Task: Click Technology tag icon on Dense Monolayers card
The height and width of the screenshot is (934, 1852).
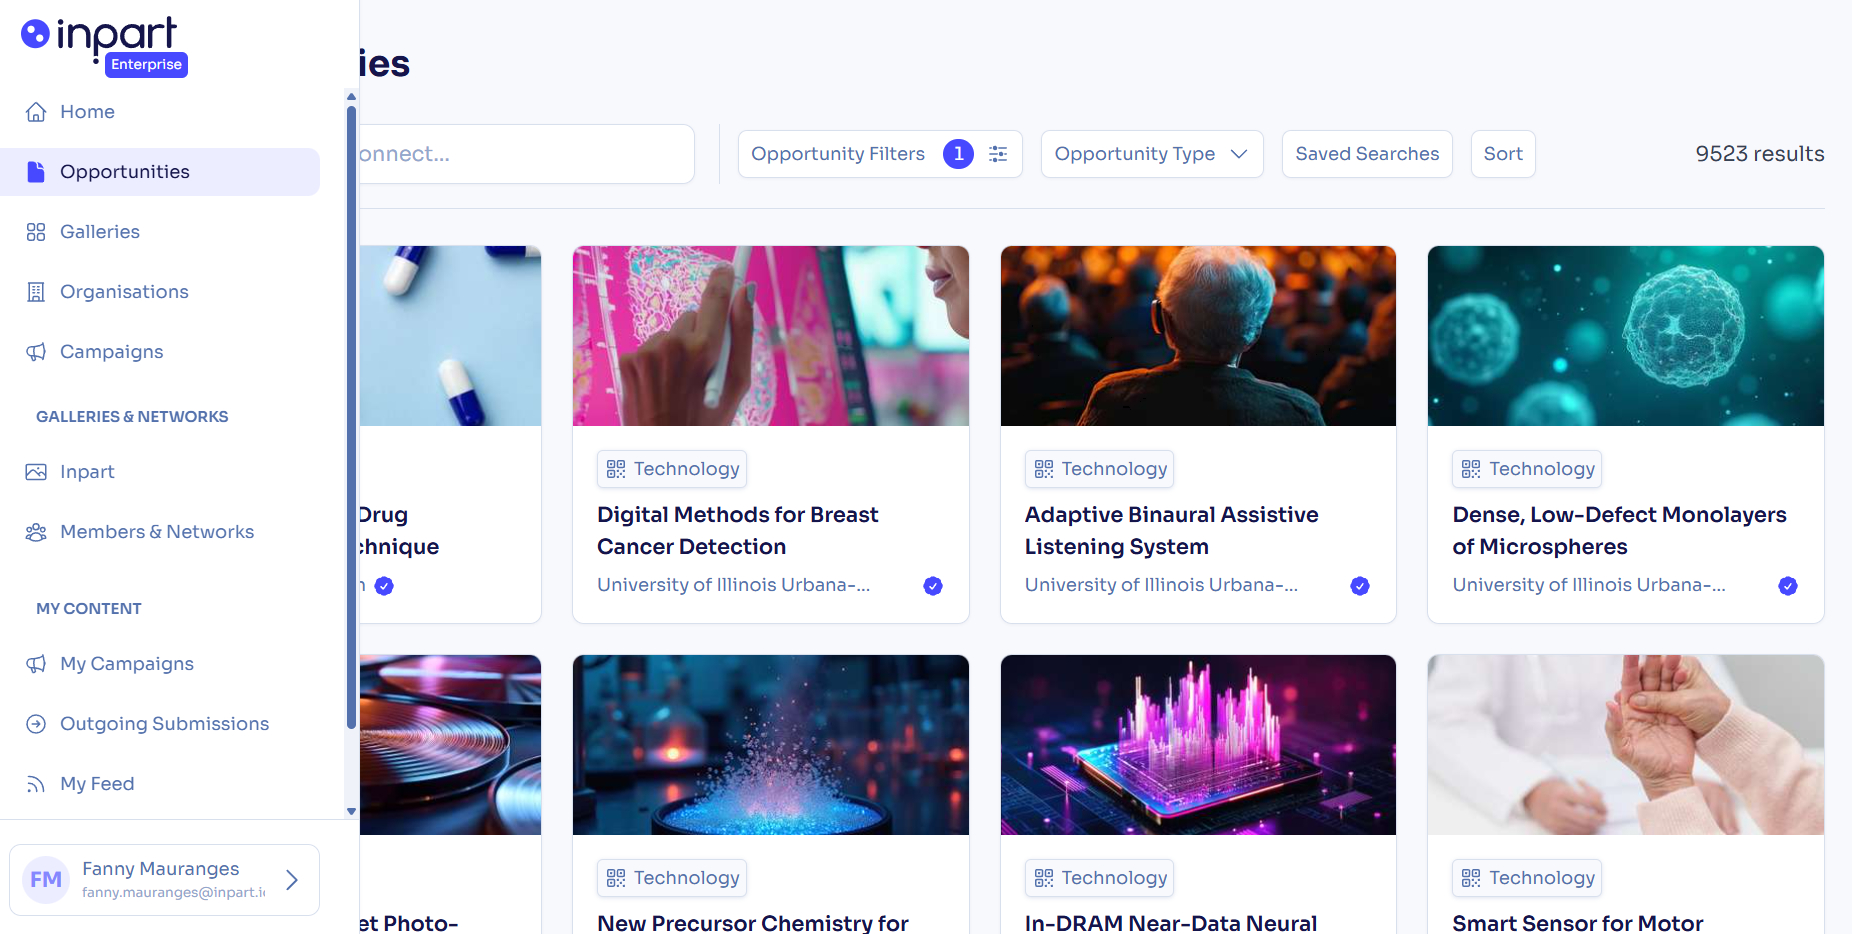Action: tap(1471, 469)
